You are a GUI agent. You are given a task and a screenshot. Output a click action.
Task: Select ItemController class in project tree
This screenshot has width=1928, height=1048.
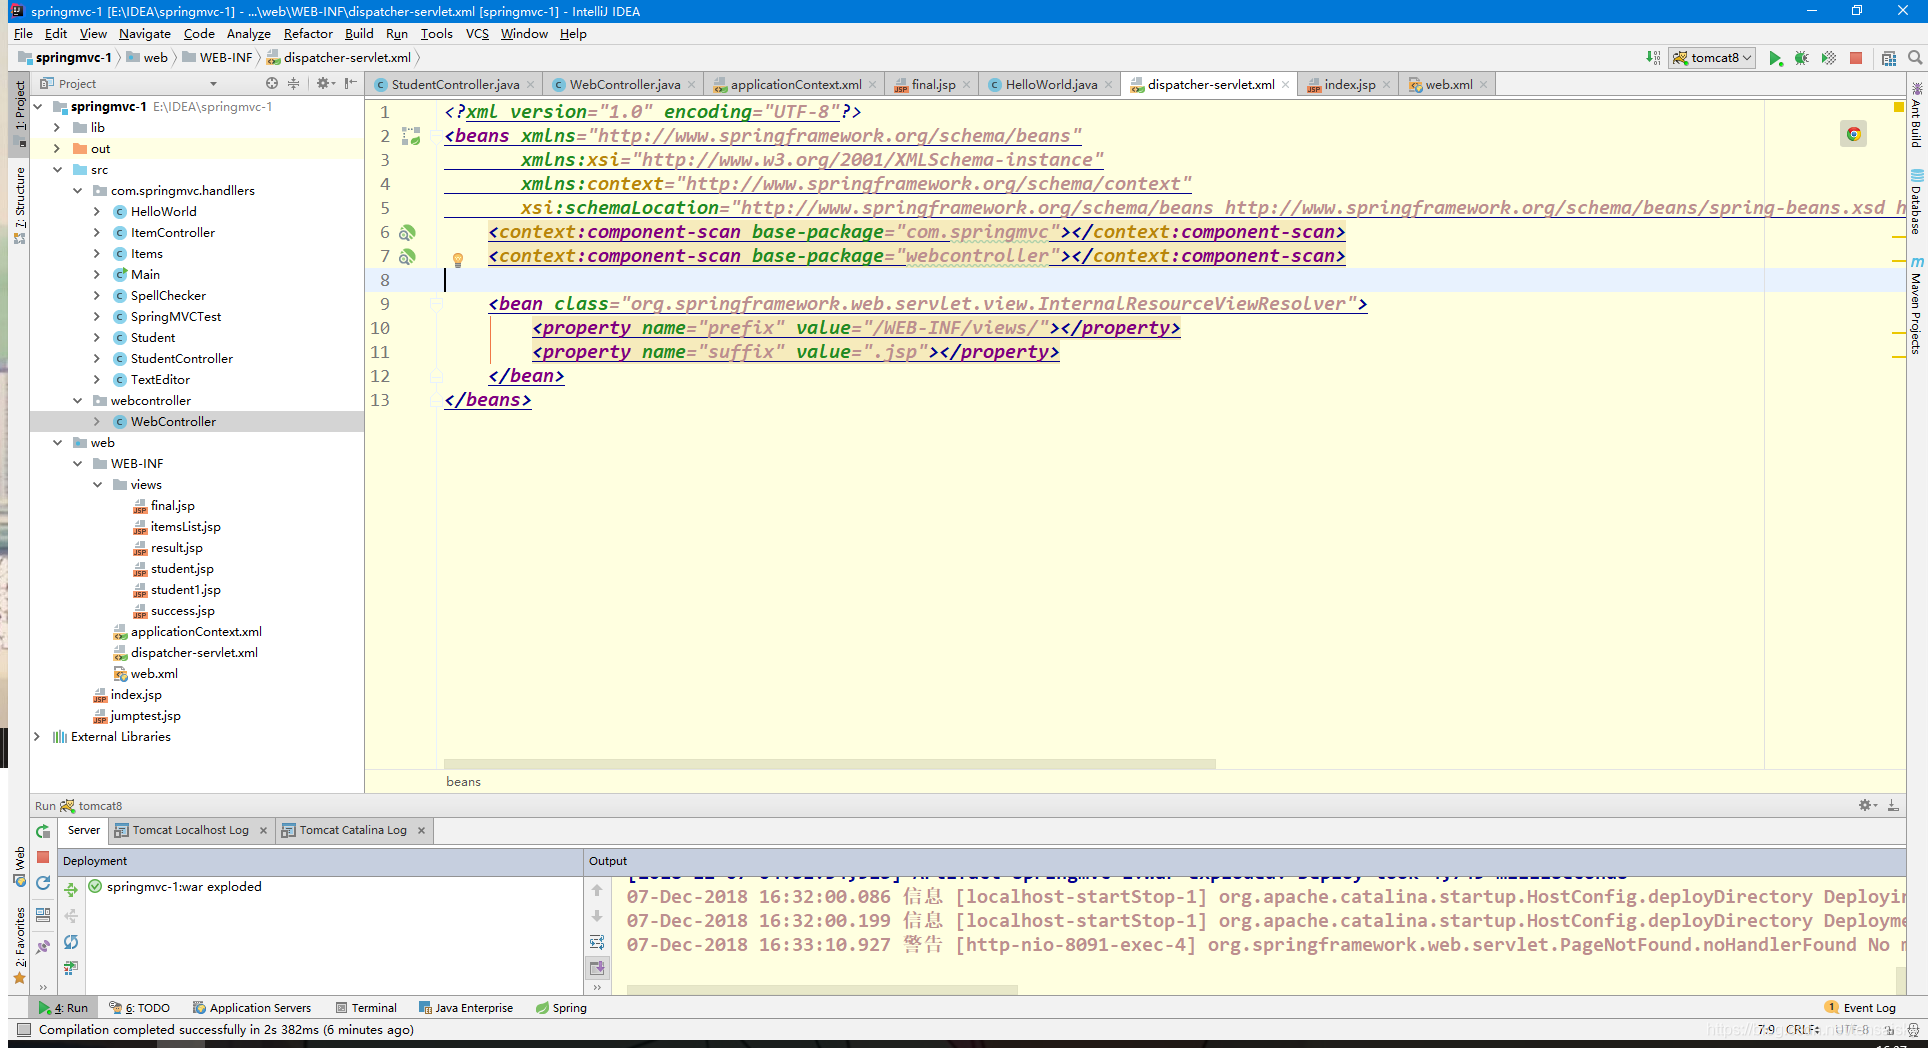(x=172, y=232)
